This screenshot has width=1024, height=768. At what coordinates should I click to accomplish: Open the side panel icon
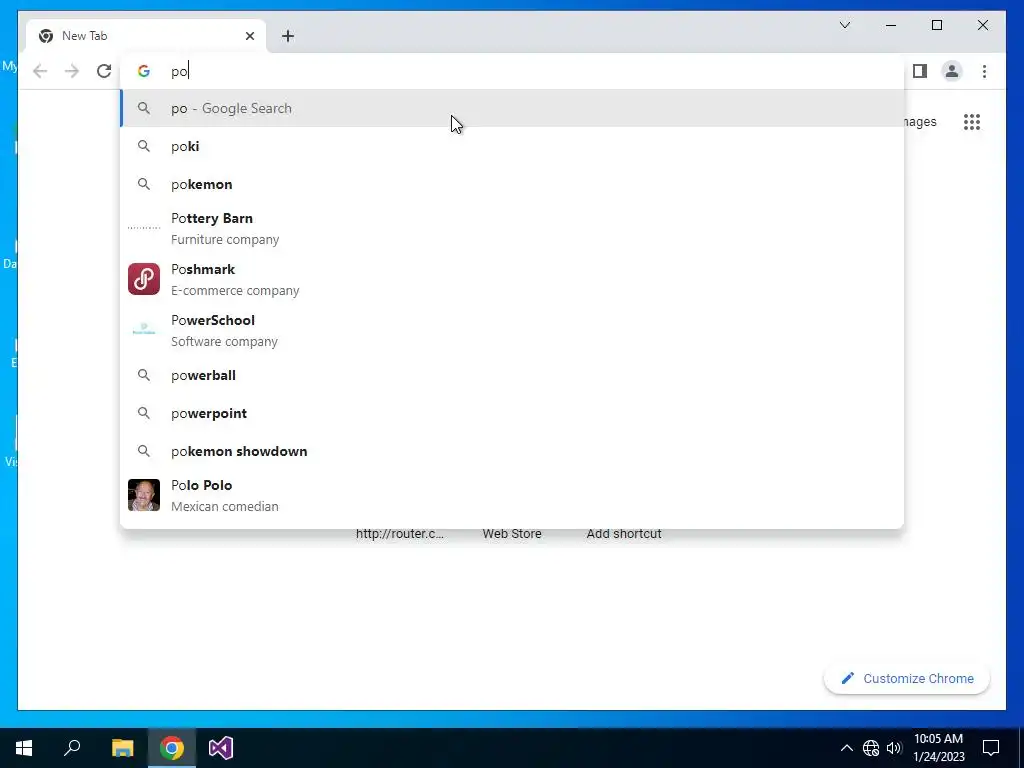[x=920, y=71]
